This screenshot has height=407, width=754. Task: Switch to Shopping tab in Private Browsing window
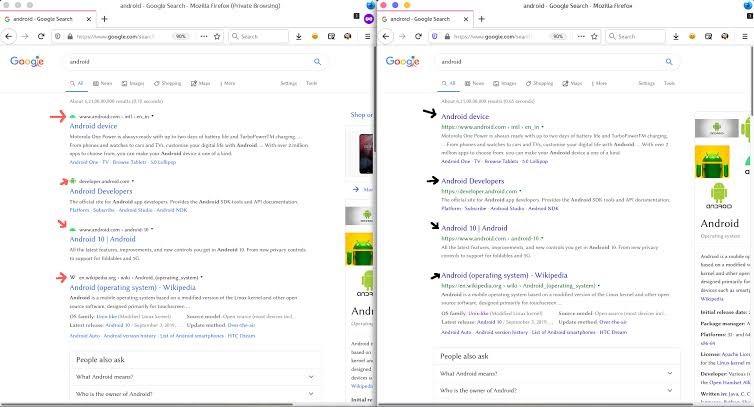click(167, 83)
